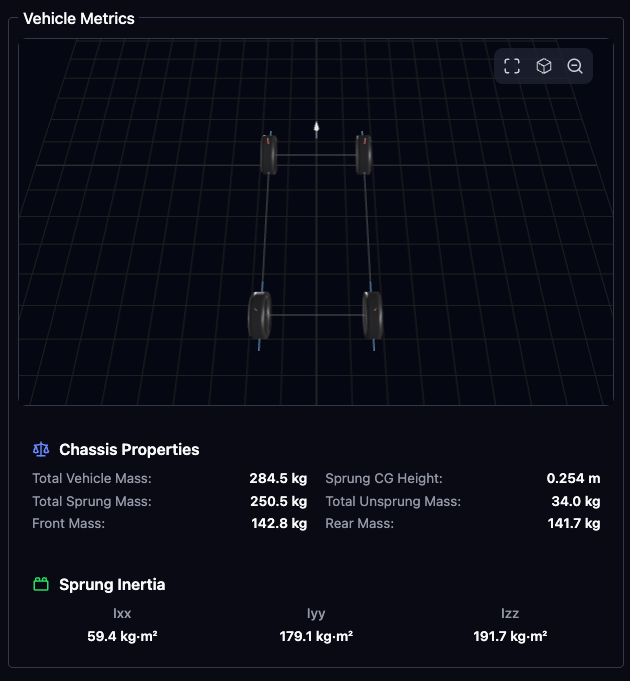630x681 pixels.
Task: Select the front right wheel in 3D view
Action: 364,154
